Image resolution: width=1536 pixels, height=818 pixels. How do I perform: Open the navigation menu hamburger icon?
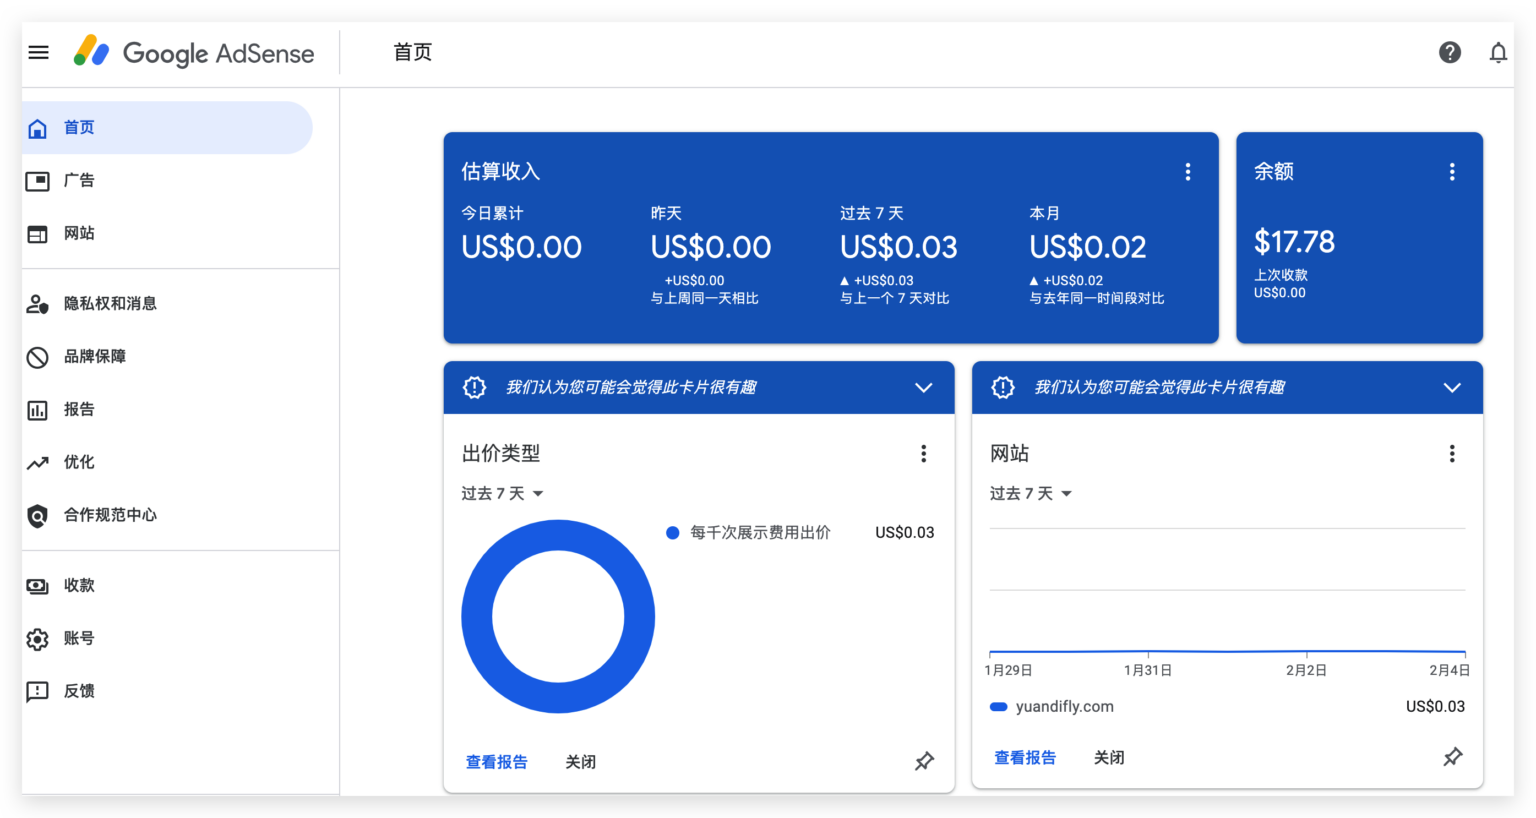click(38, 52)
